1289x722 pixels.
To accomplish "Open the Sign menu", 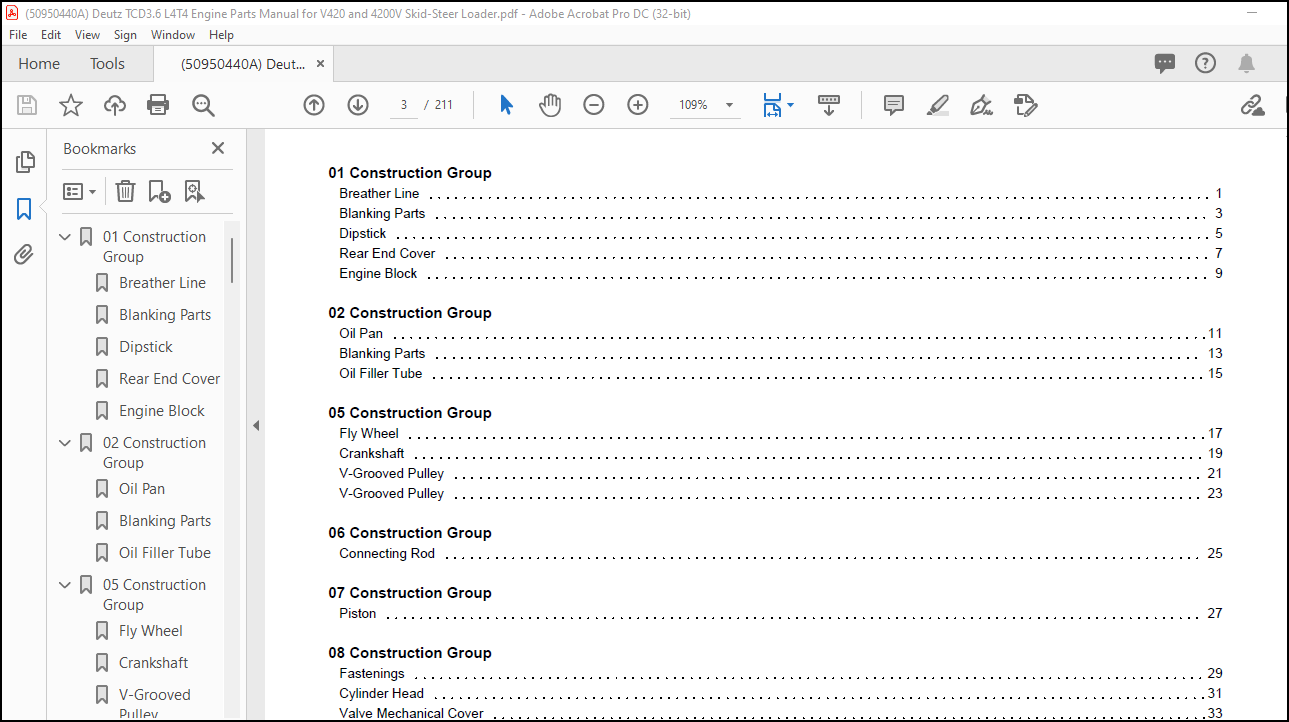I will click(126, 34).
